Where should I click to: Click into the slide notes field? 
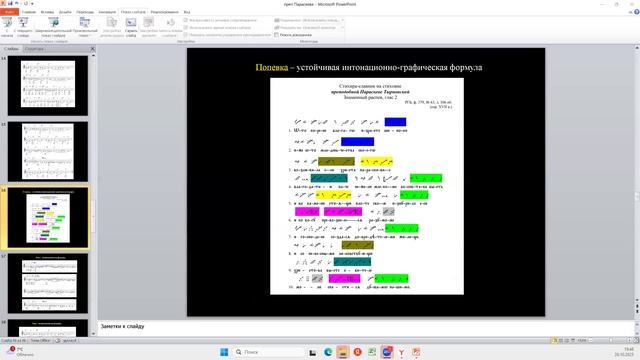click(x=366, y=327)
